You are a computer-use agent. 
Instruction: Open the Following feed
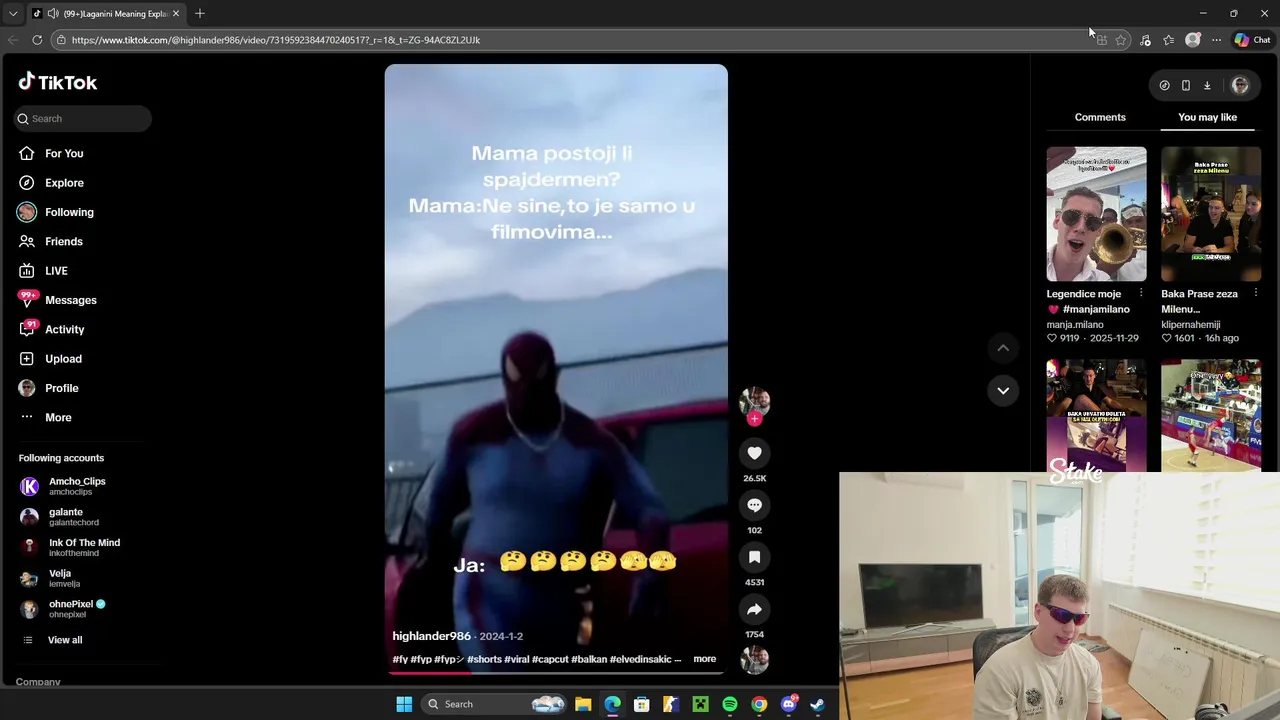pyautogui.click(x=69, y=212)
